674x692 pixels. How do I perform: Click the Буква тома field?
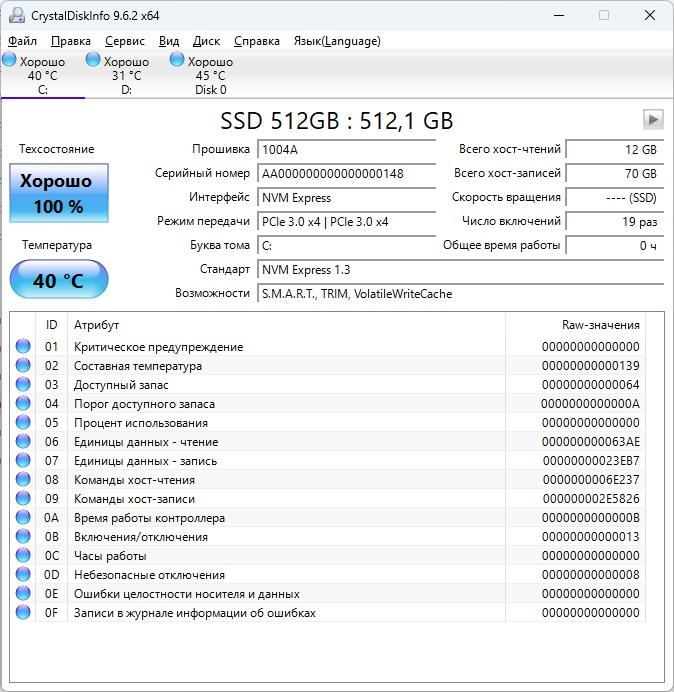346,245
